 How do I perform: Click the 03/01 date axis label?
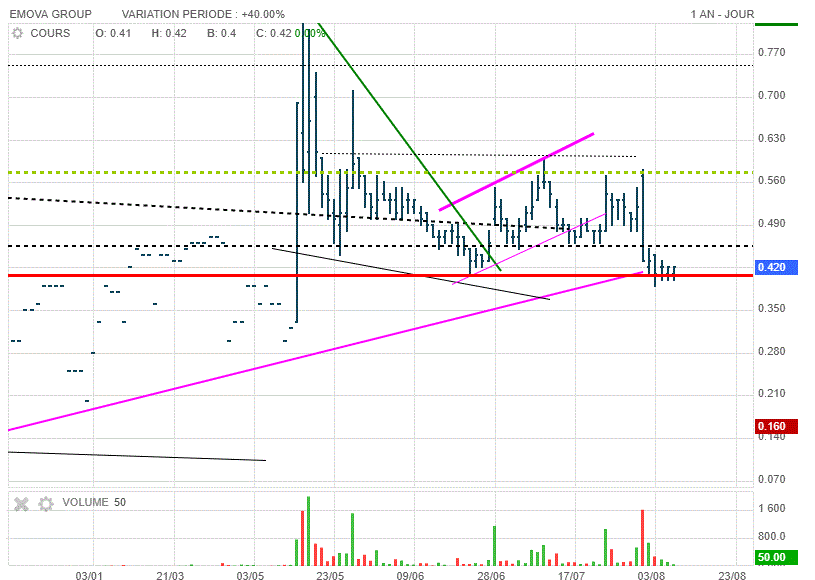(89, 575)
